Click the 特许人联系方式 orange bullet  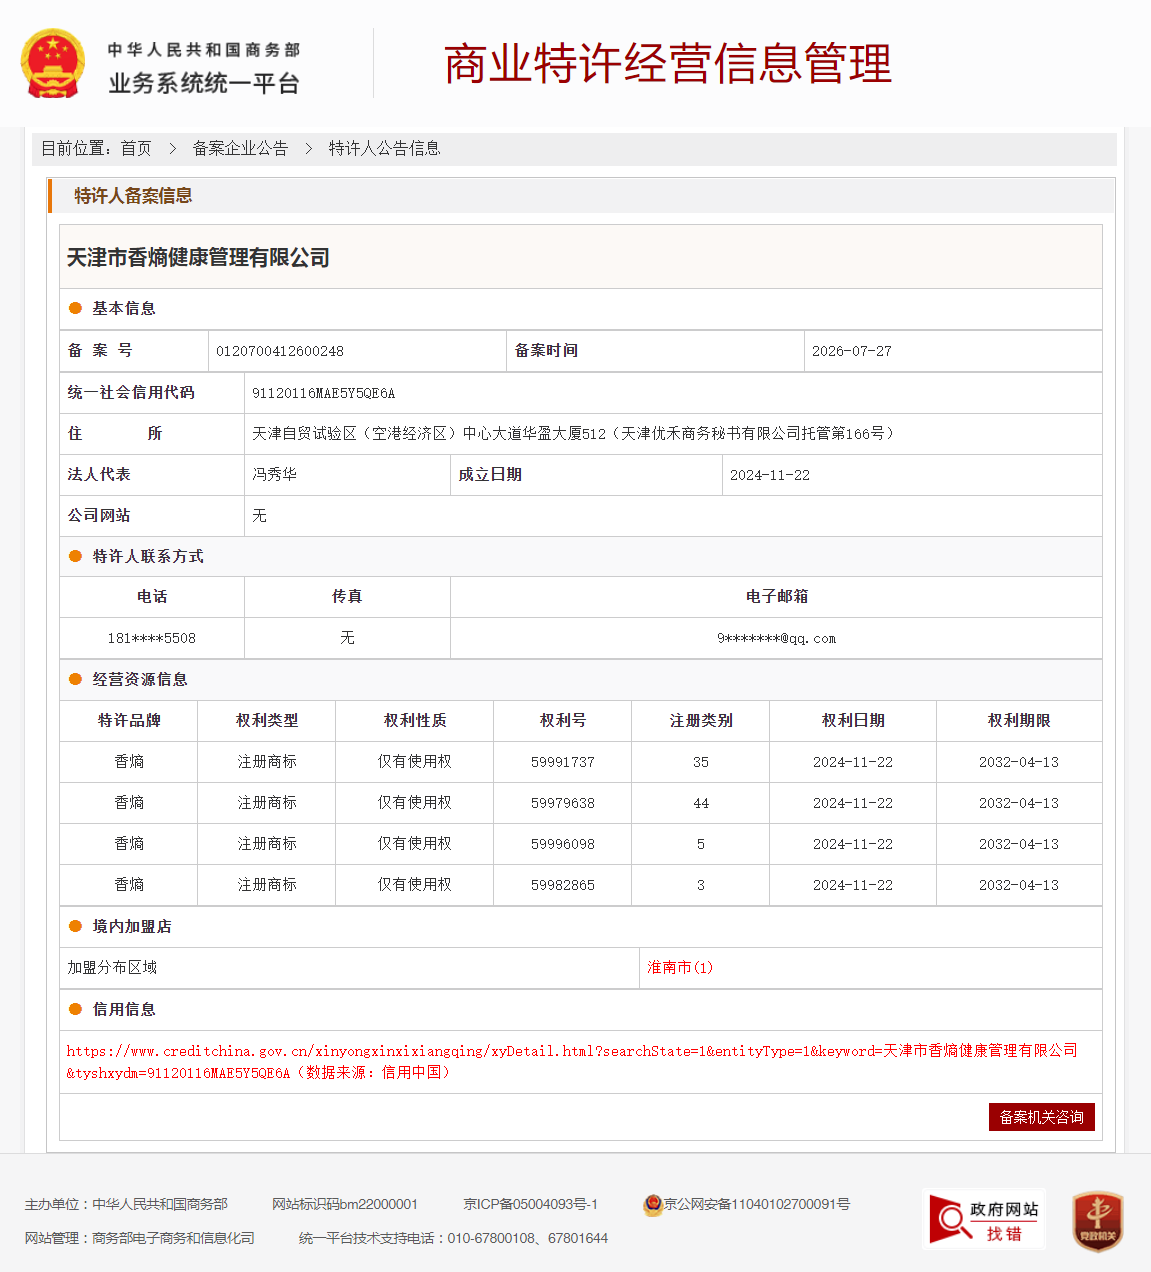(75, 556)
